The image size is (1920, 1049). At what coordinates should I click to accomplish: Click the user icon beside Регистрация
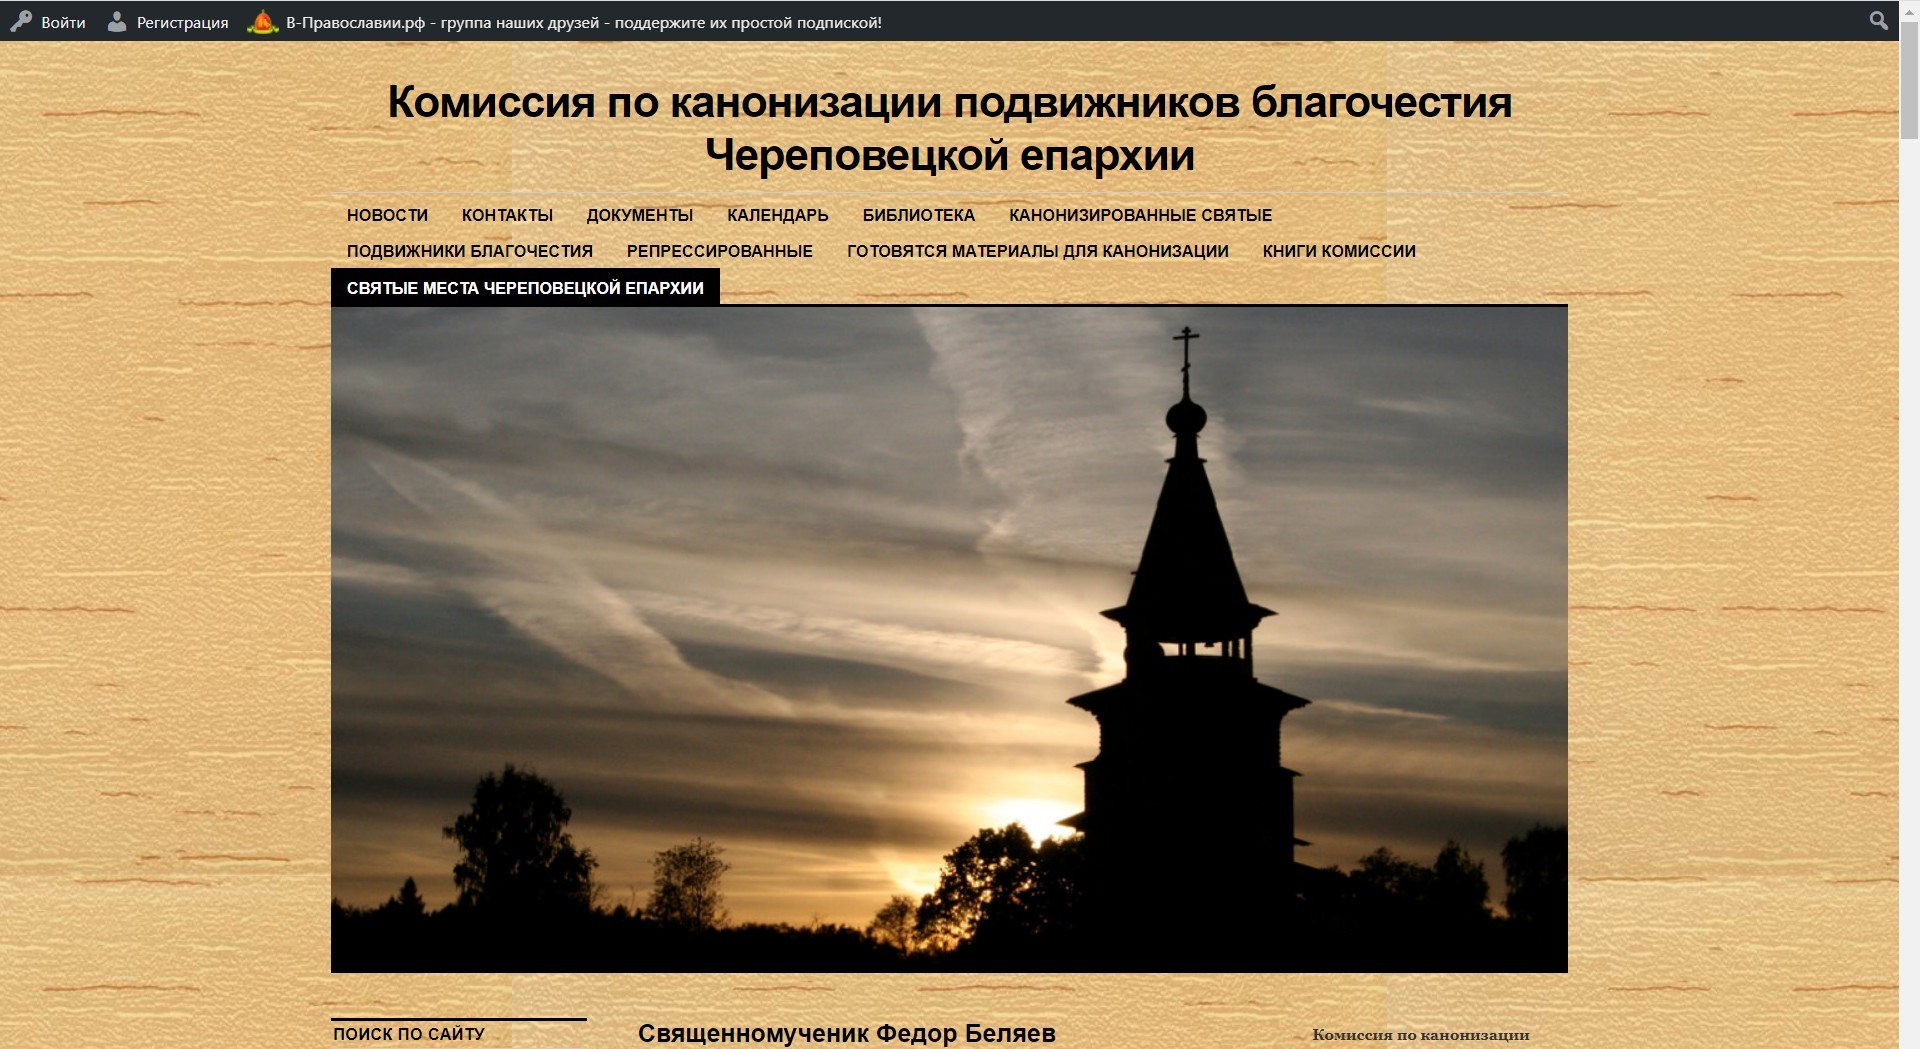[x=117, y=21]
